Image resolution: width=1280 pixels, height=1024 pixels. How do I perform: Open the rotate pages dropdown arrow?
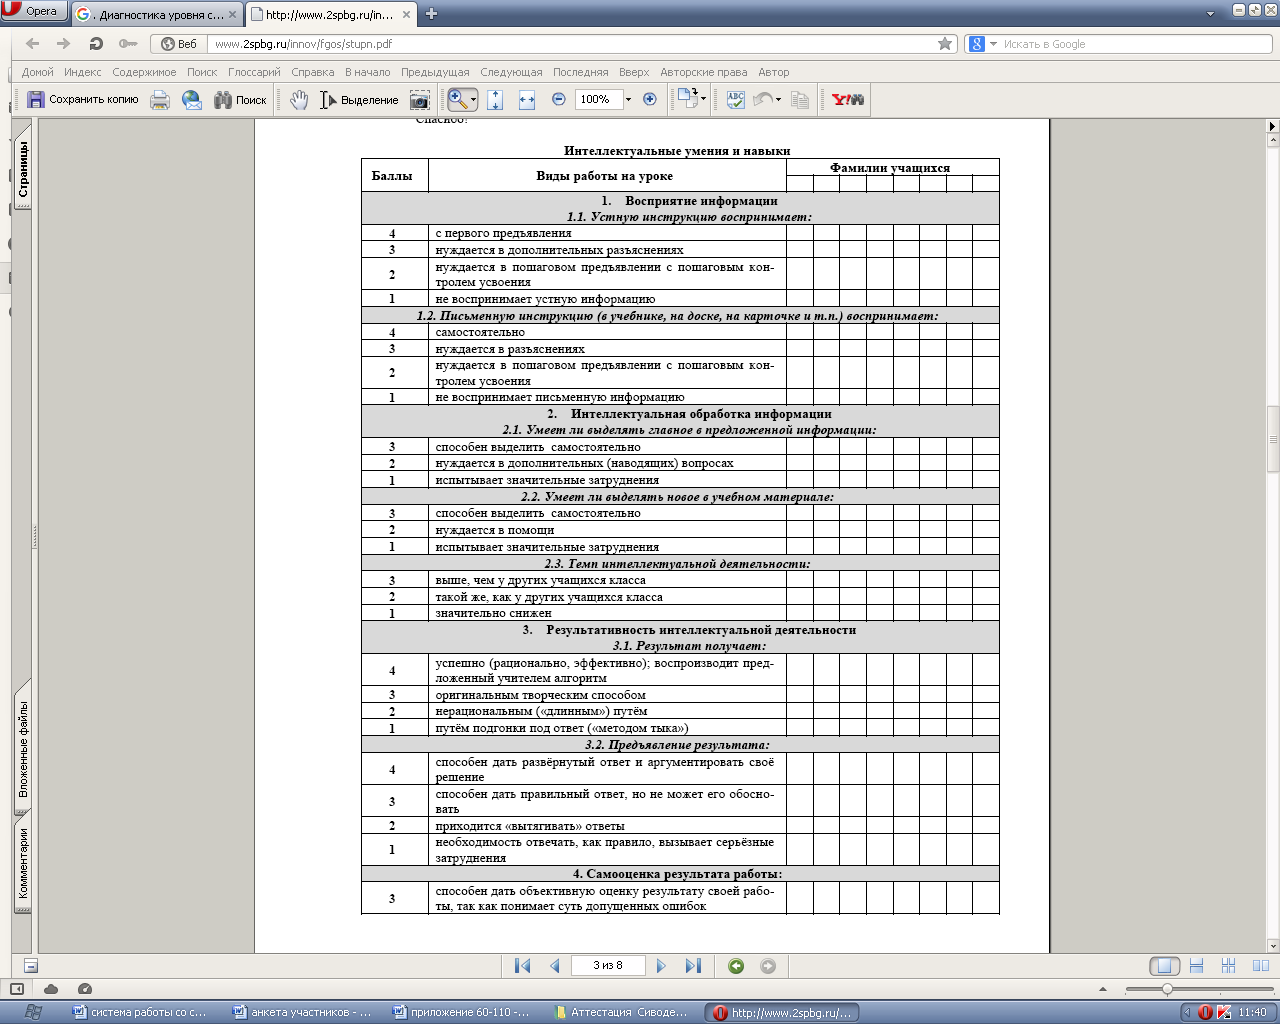pyautogui.click(x=704, y=99)
